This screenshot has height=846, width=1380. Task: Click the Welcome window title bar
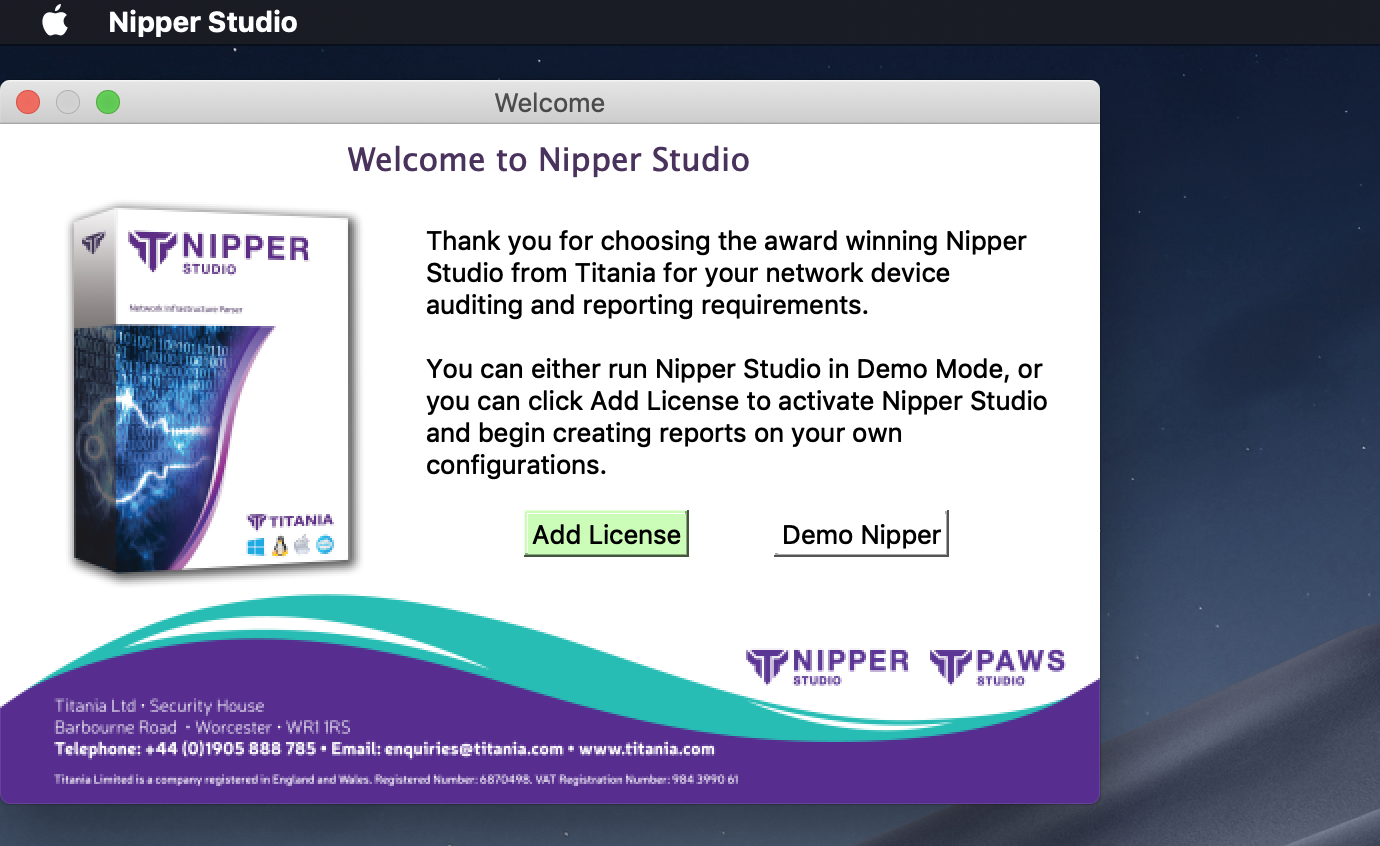[550, 102]
